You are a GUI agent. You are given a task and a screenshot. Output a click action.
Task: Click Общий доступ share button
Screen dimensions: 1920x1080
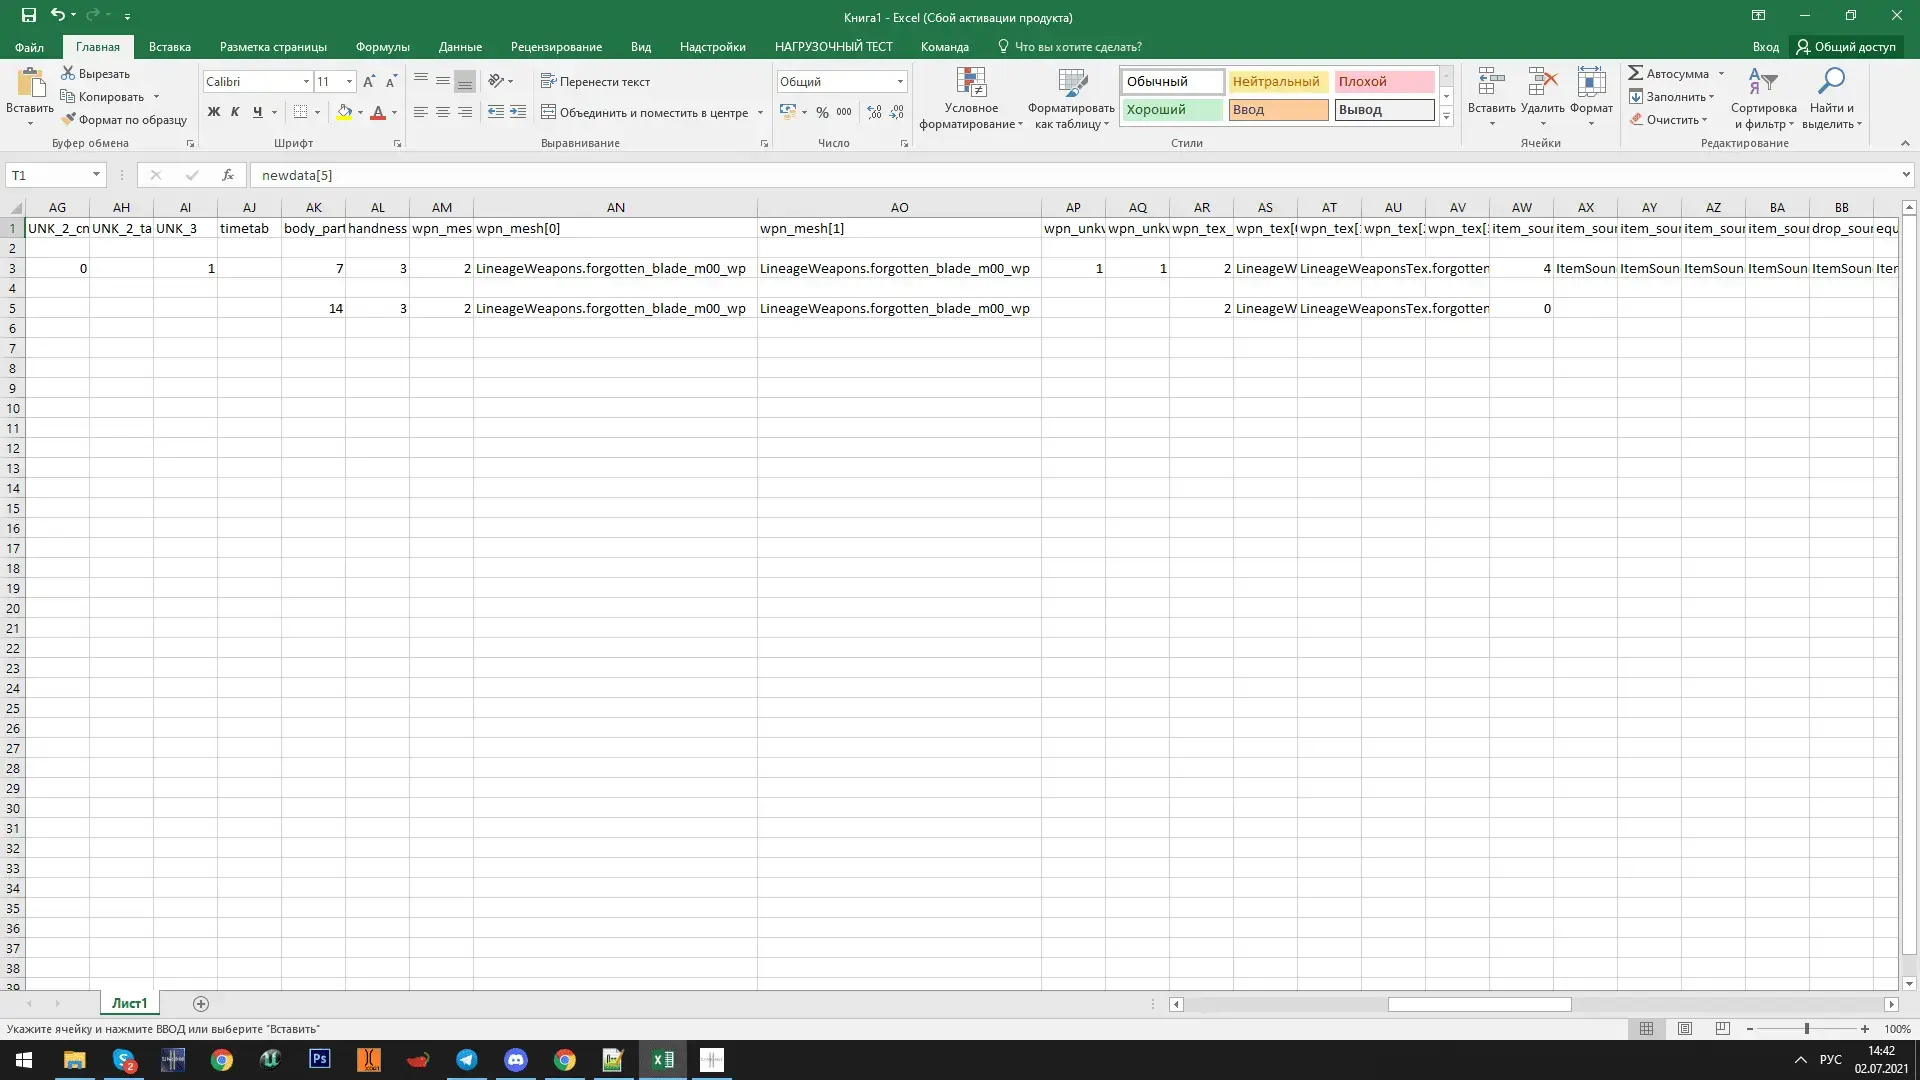tap(1846, 47)
